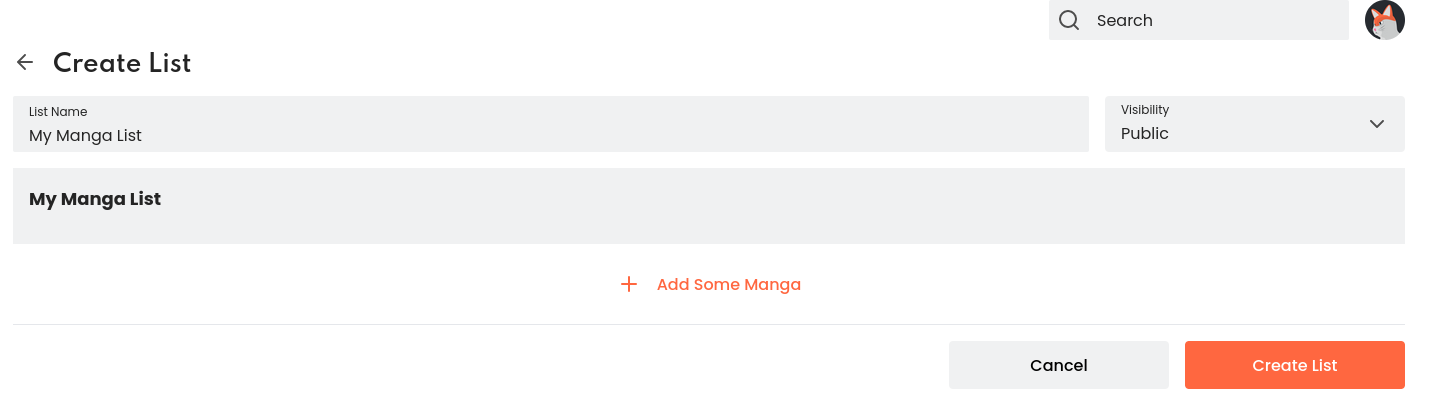The height and width of the screenshot is (420, 1442).
Task: Click the small List Name label
Action: pyautogui.click(x=58, y=112)
